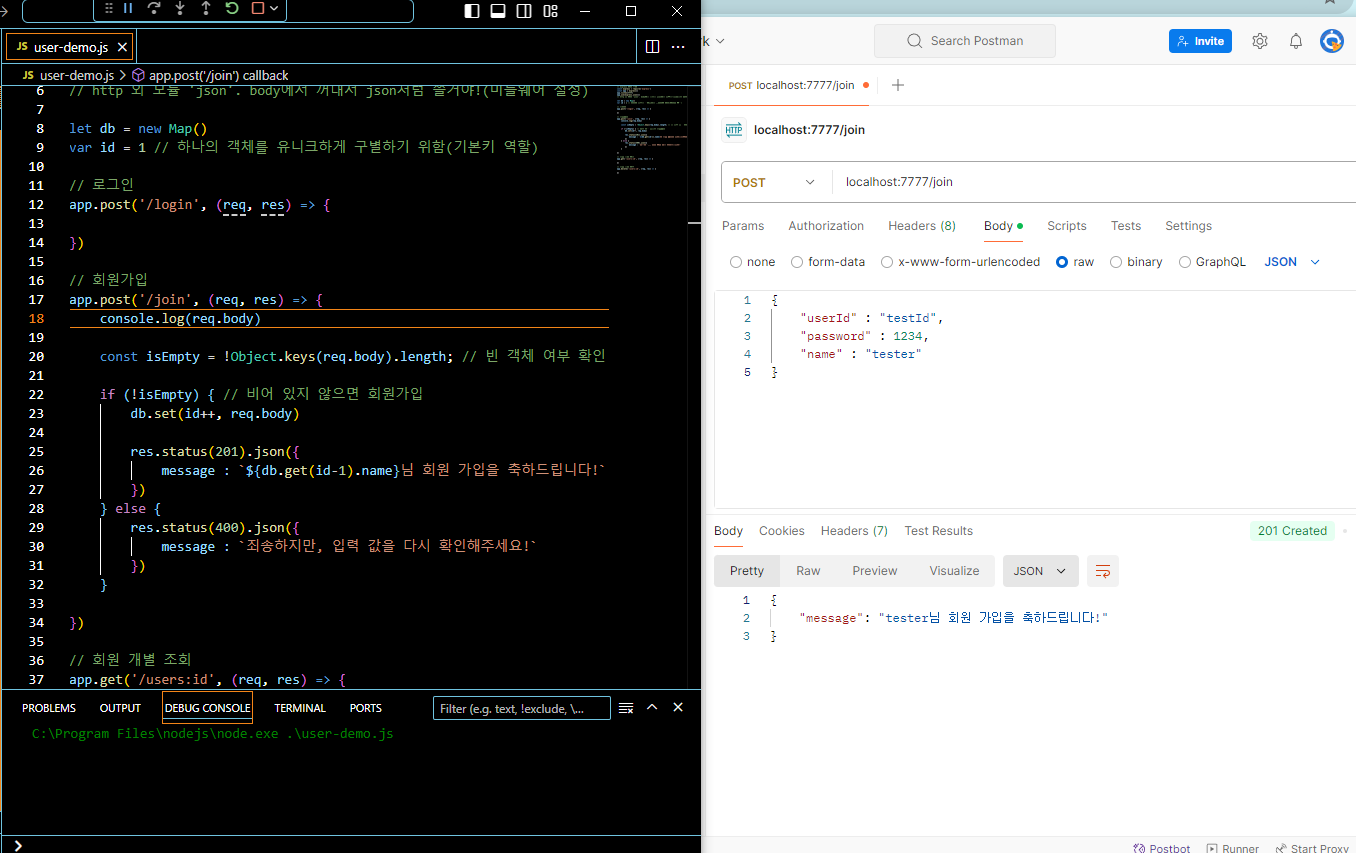This screenshot has height=853, width=1356.
Task: Click the Step Into debug arrow
Action: pos(180,8)
